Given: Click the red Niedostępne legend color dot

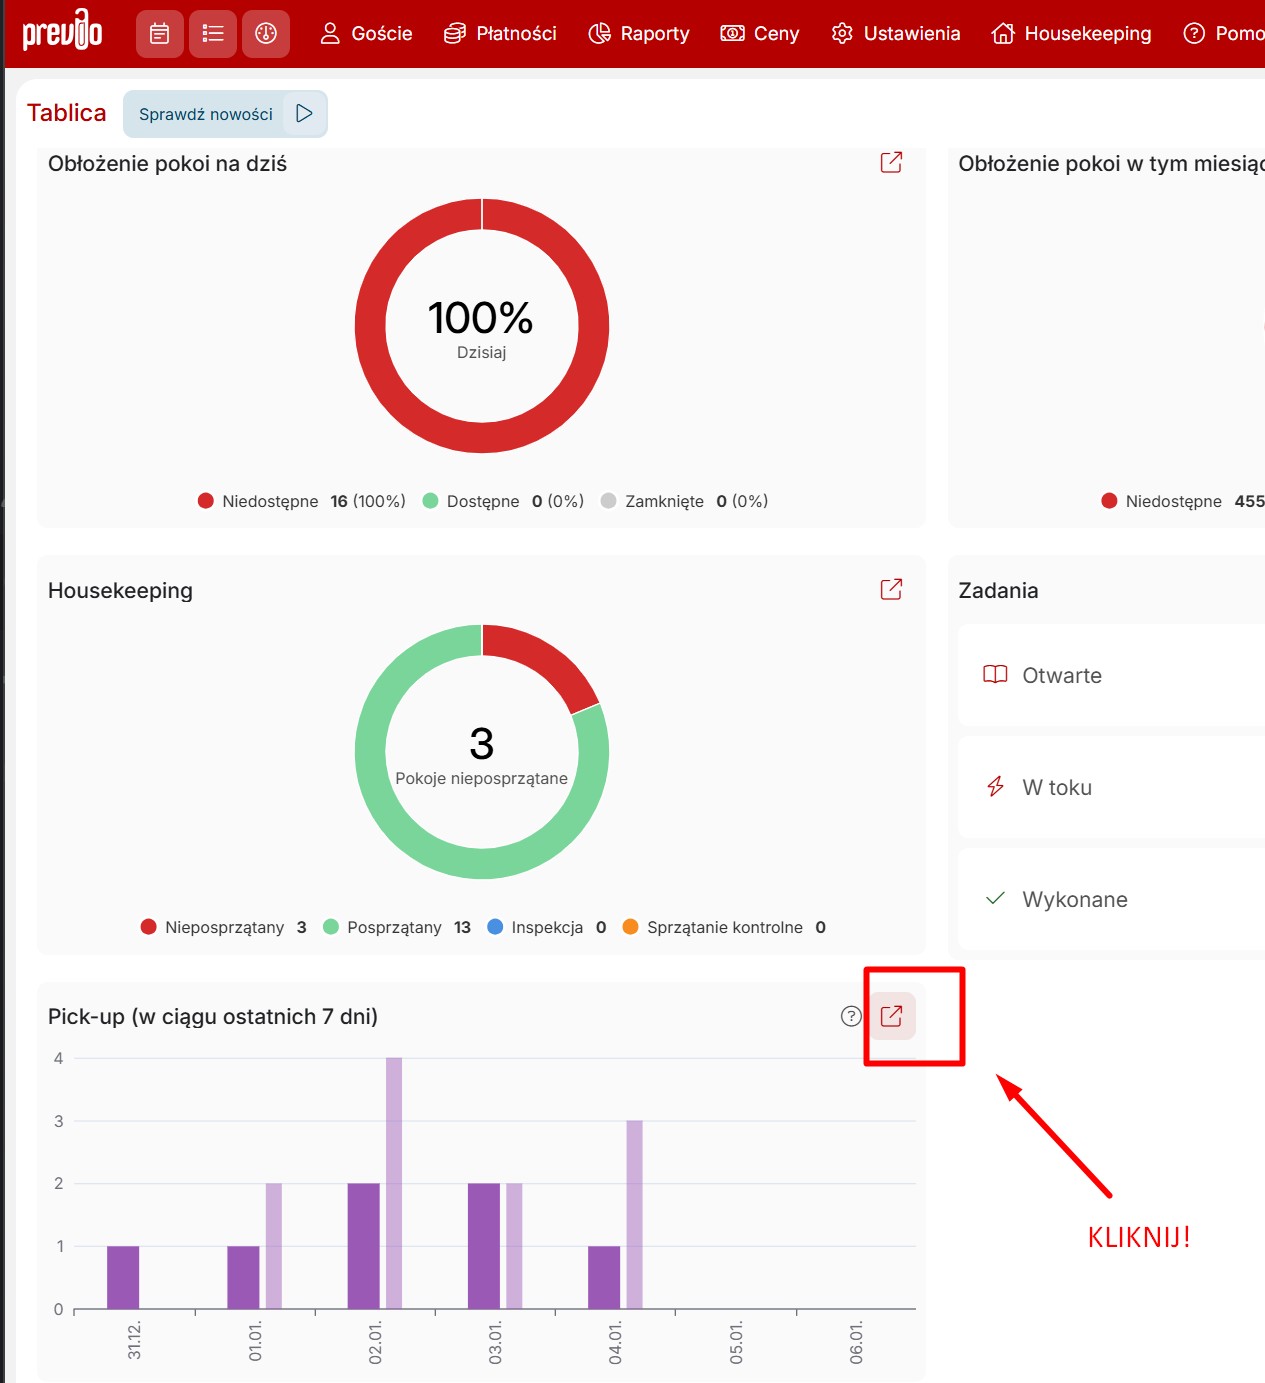Looking at the screenshot, I should (206, 501).
